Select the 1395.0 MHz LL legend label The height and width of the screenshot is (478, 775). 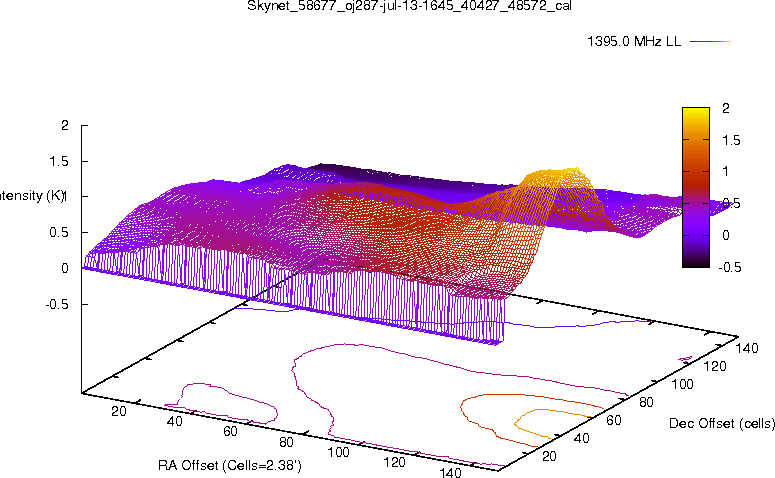[634, 42]
